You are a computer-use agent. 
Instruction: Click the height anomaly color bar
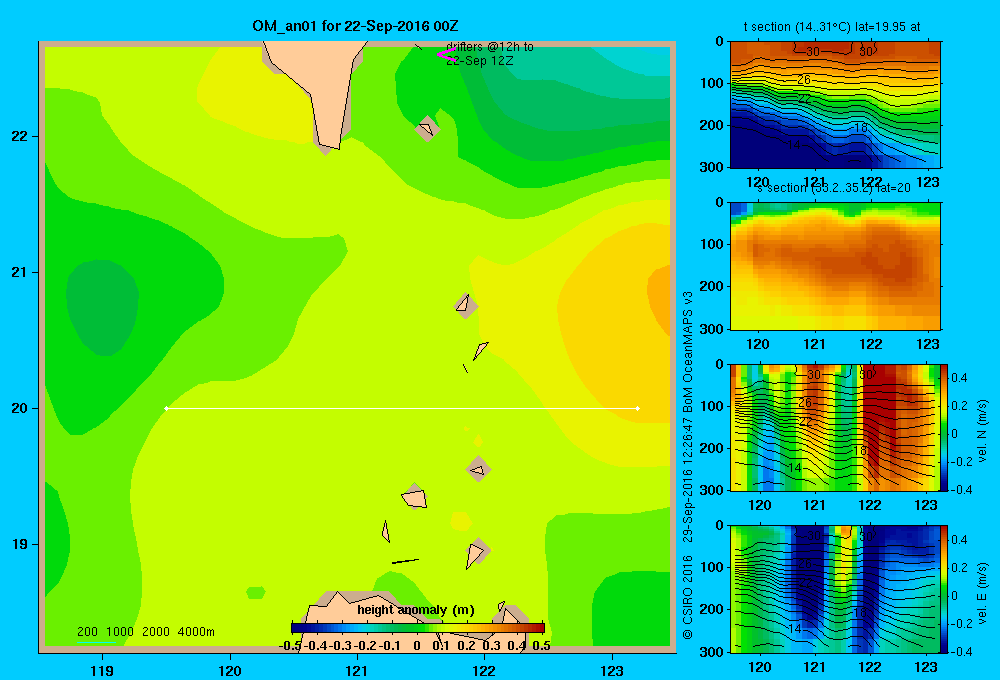(x=418, y=628)
